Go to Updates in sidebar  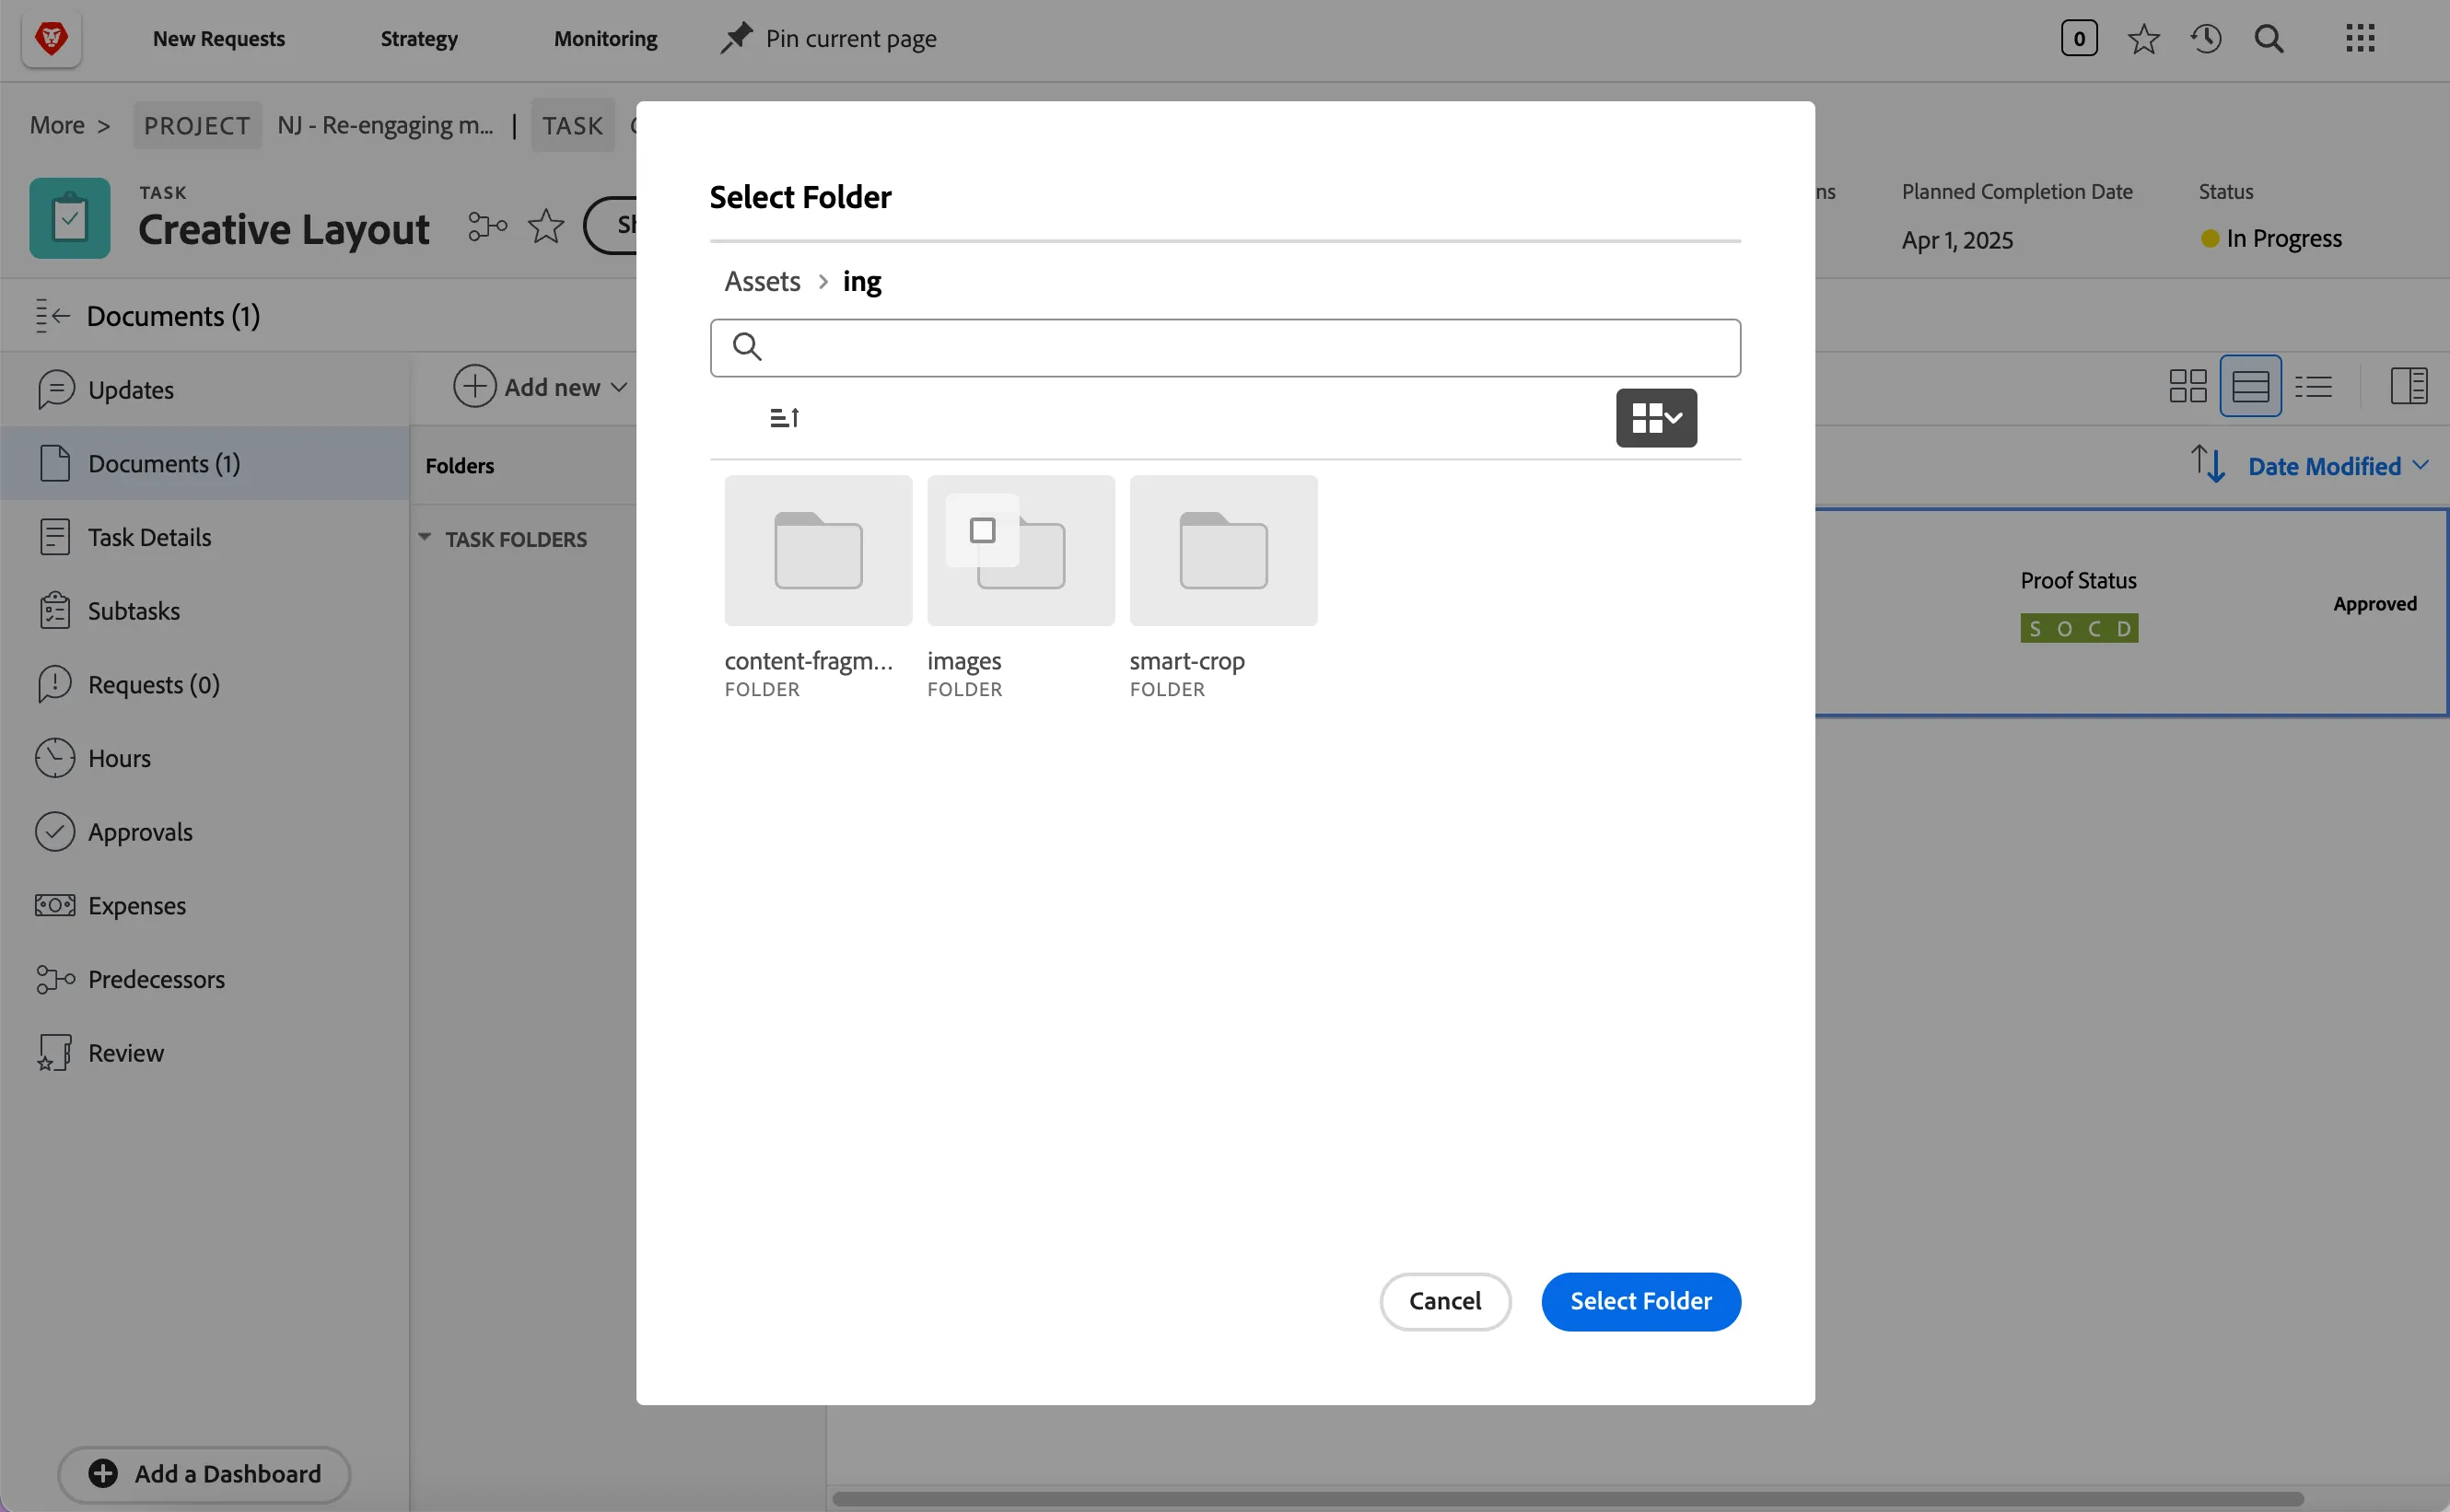(x=205, y=390)
